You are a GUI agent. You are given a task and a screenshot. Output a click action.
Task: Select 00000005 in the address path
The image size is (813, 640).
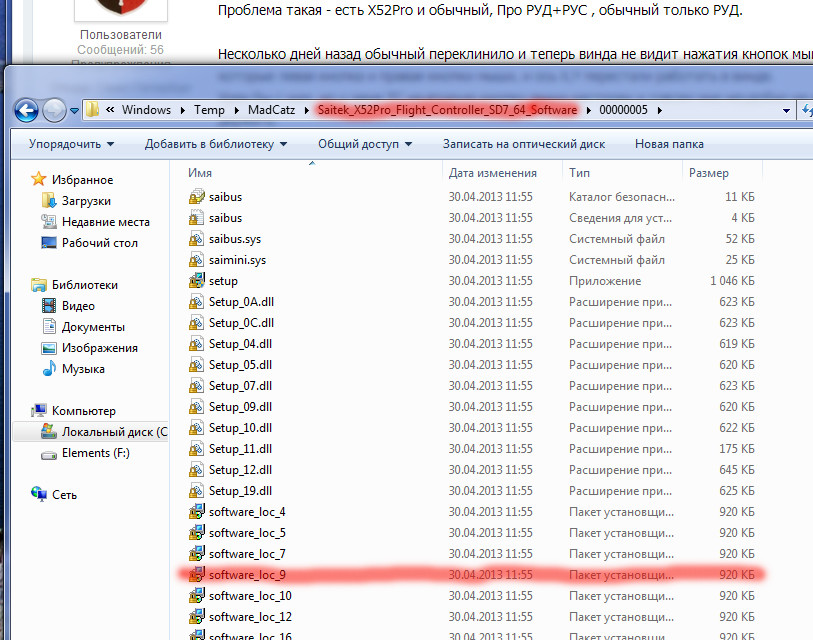click(x=623, y=110)
